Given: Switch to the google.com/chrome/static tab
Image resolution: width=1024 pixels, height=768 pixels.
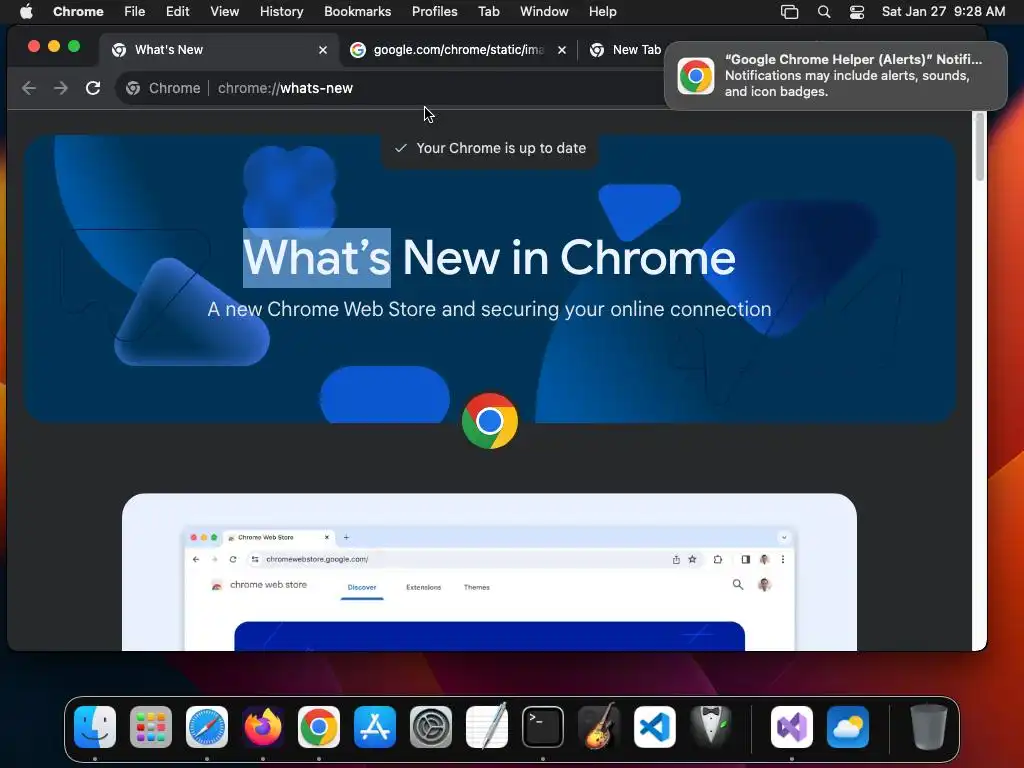Looking at the screenshot, I should click(x=458, y=50).
